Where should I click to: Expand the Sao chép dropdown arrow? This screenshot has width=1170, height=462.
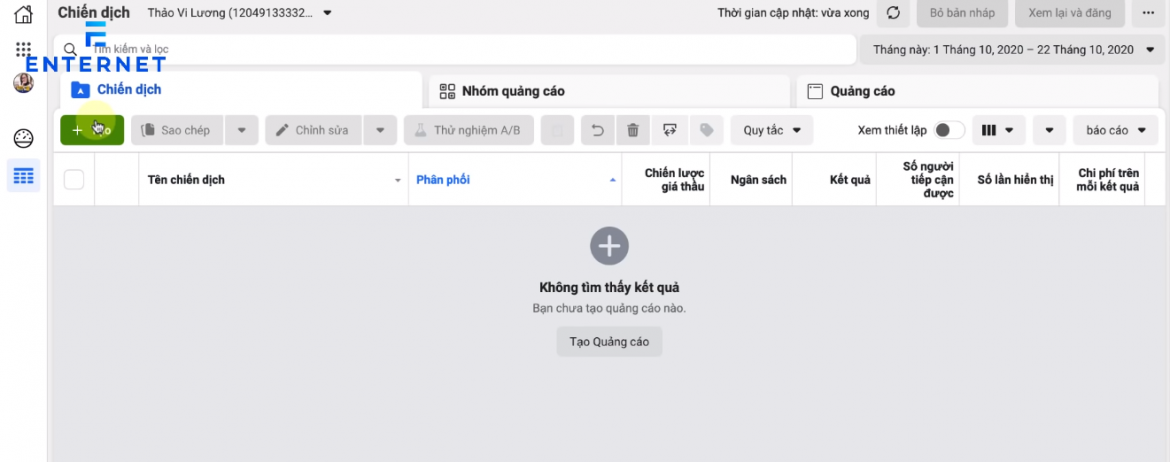[x=241, y=130]
